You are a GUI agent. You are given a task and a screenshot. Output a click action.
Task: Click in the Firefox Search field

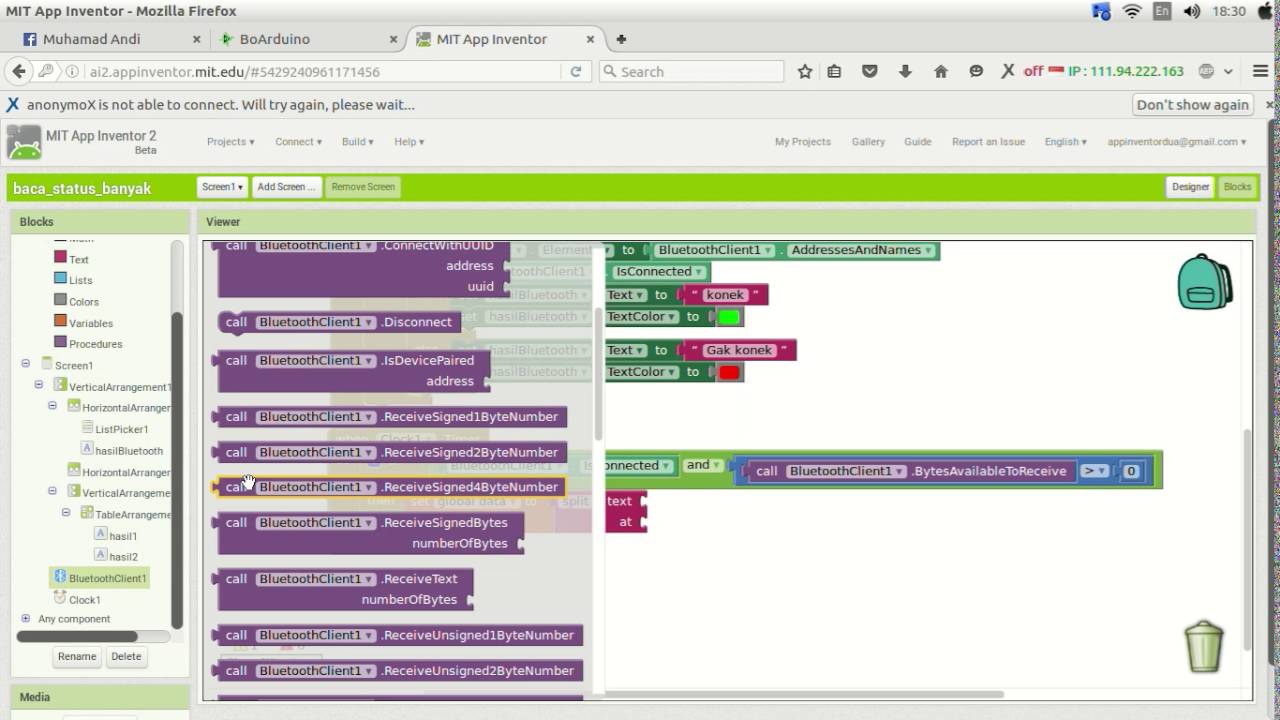pos(691,72)
